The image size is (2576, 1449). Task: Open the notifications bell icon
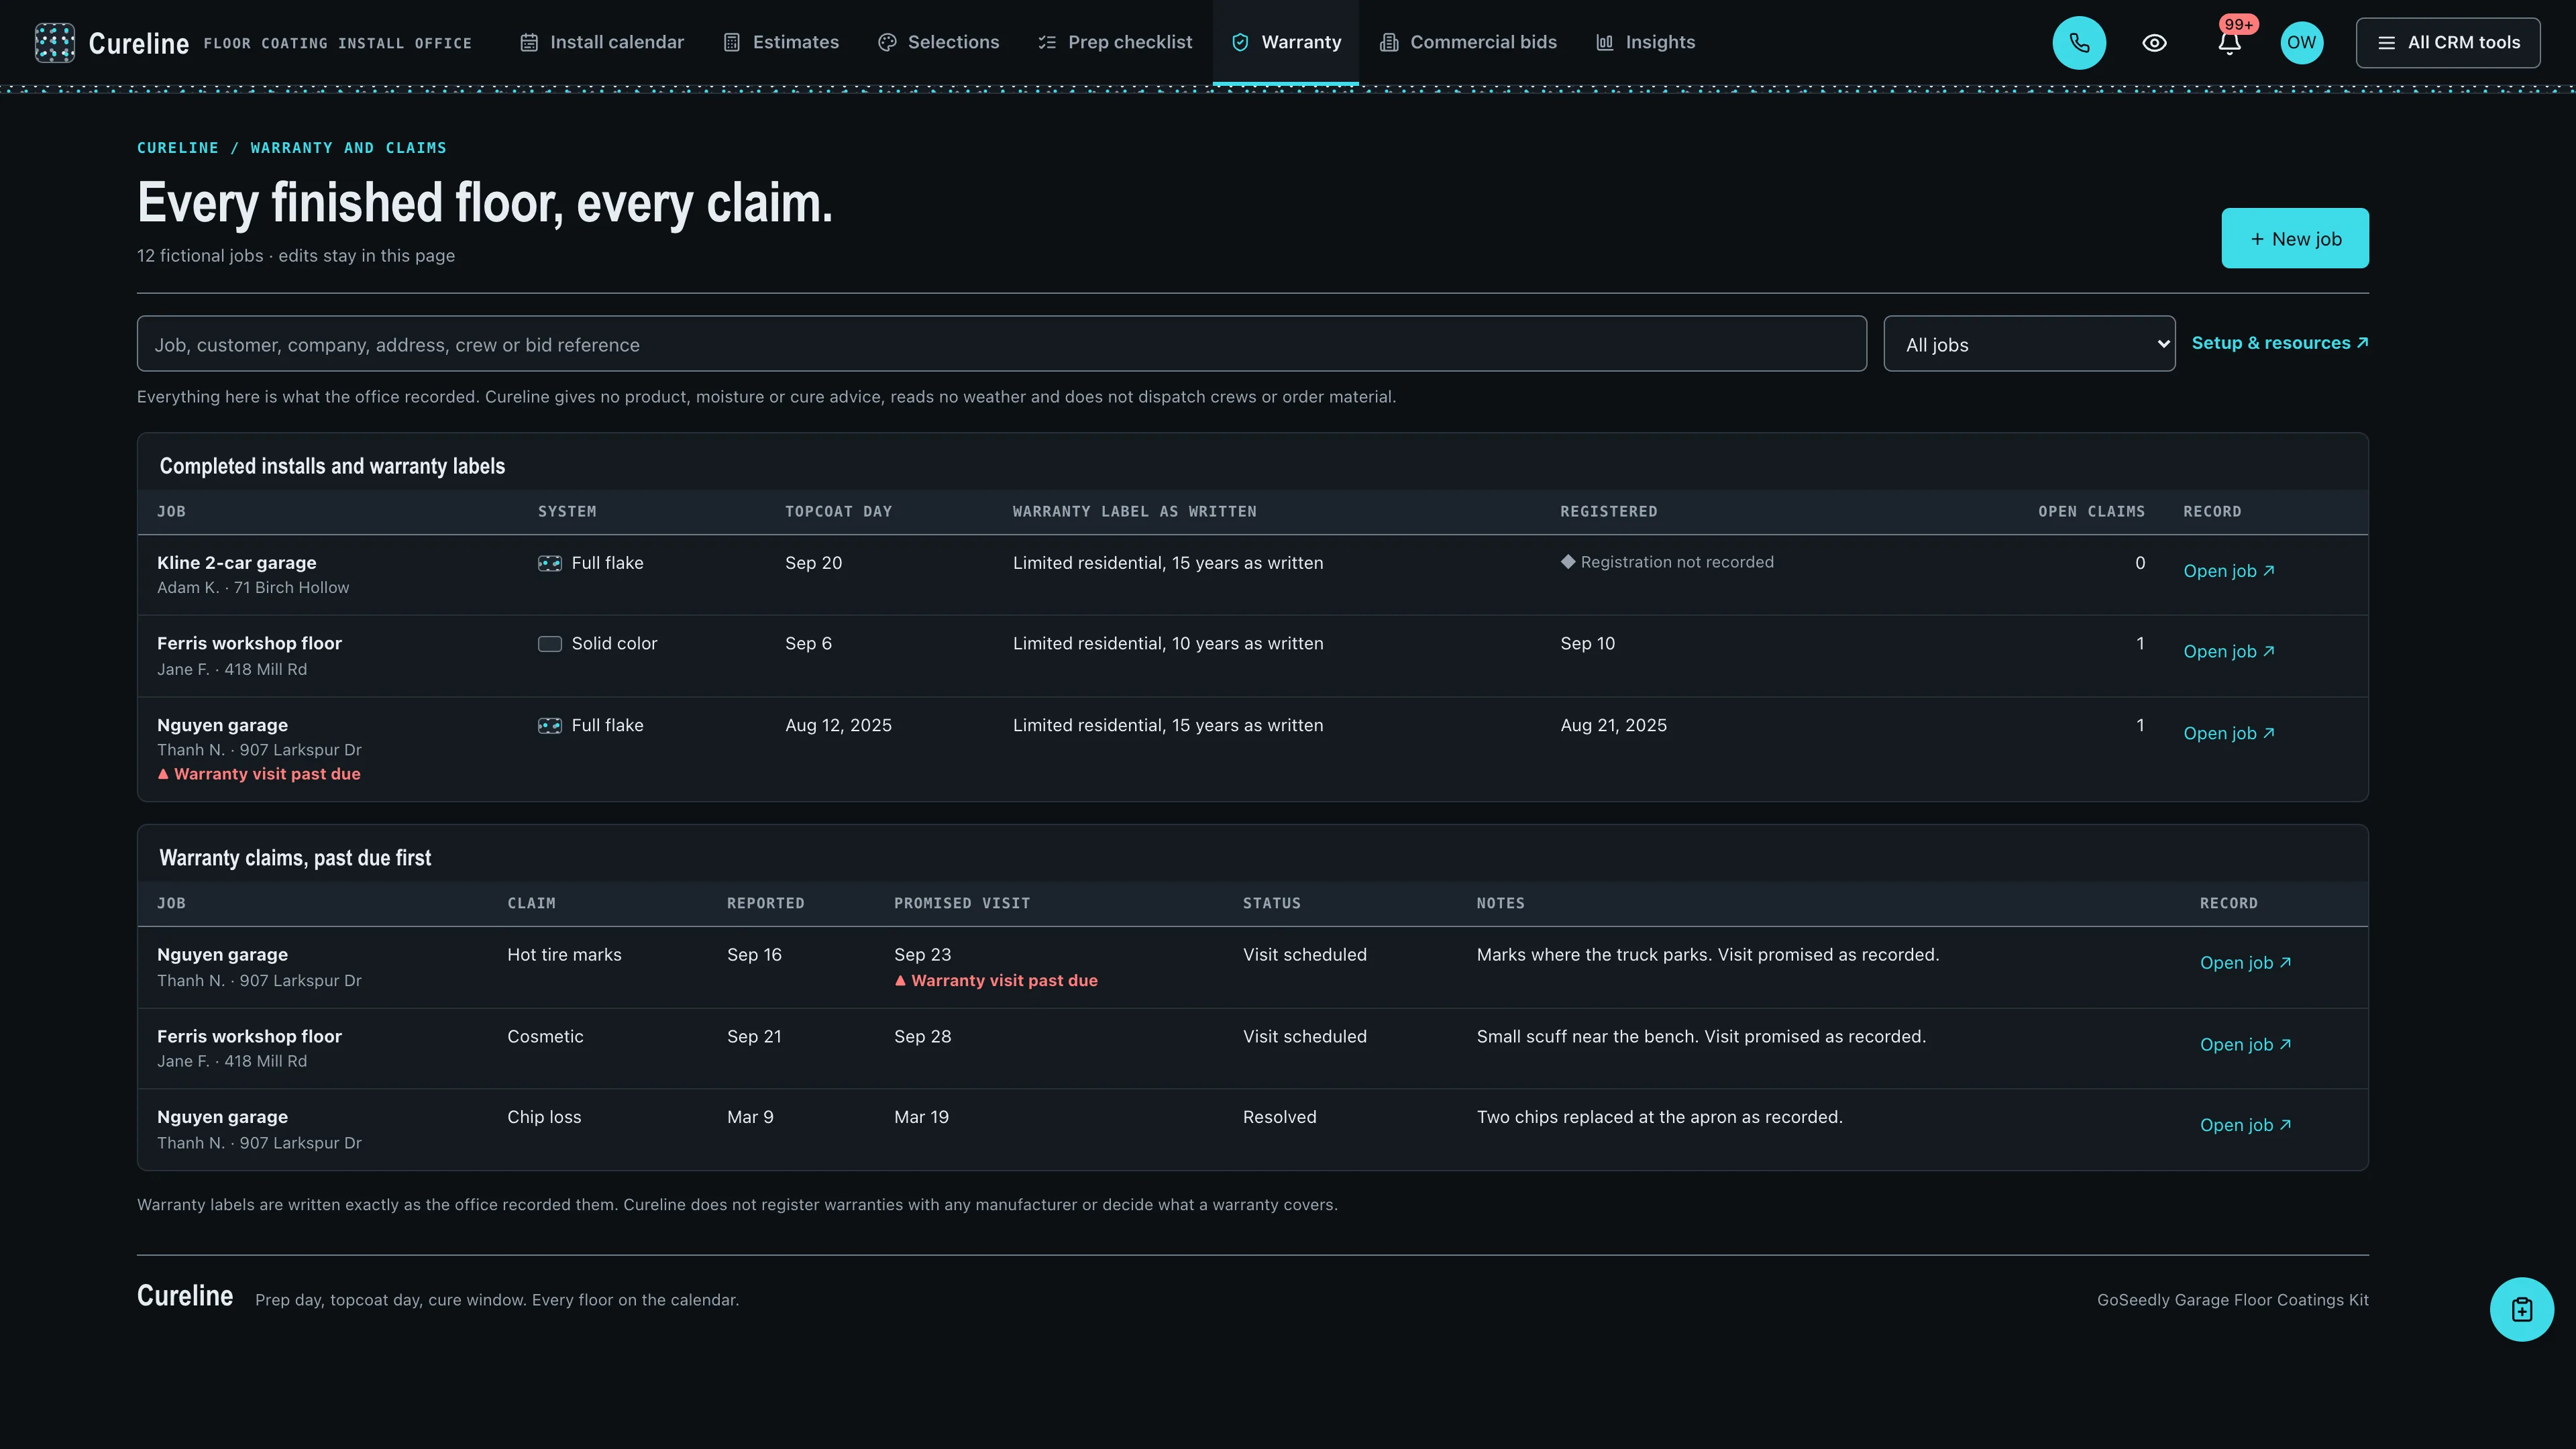[x=2229, y=43]
